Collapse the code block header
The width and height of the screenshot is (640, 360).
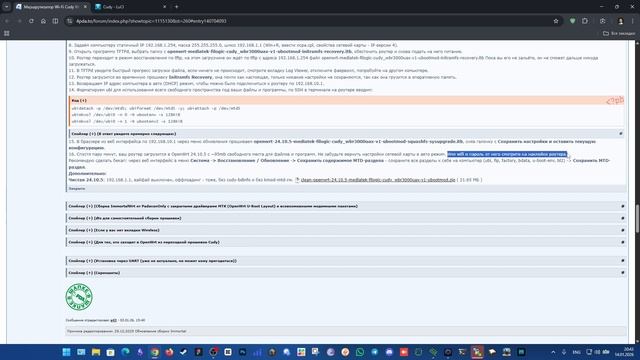pos(346,100)
